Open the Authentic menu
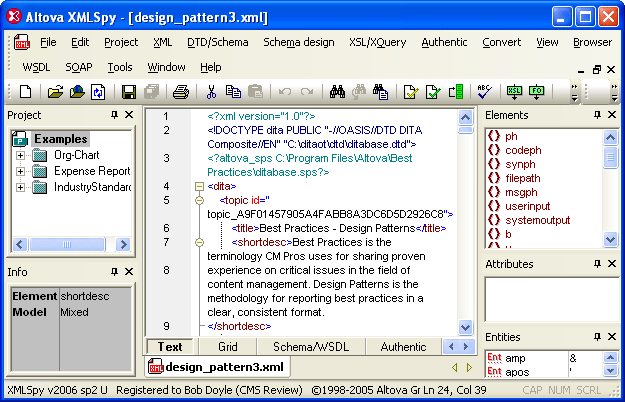The height and width of the screenshot is (402, 625). (x=444, y=42)
